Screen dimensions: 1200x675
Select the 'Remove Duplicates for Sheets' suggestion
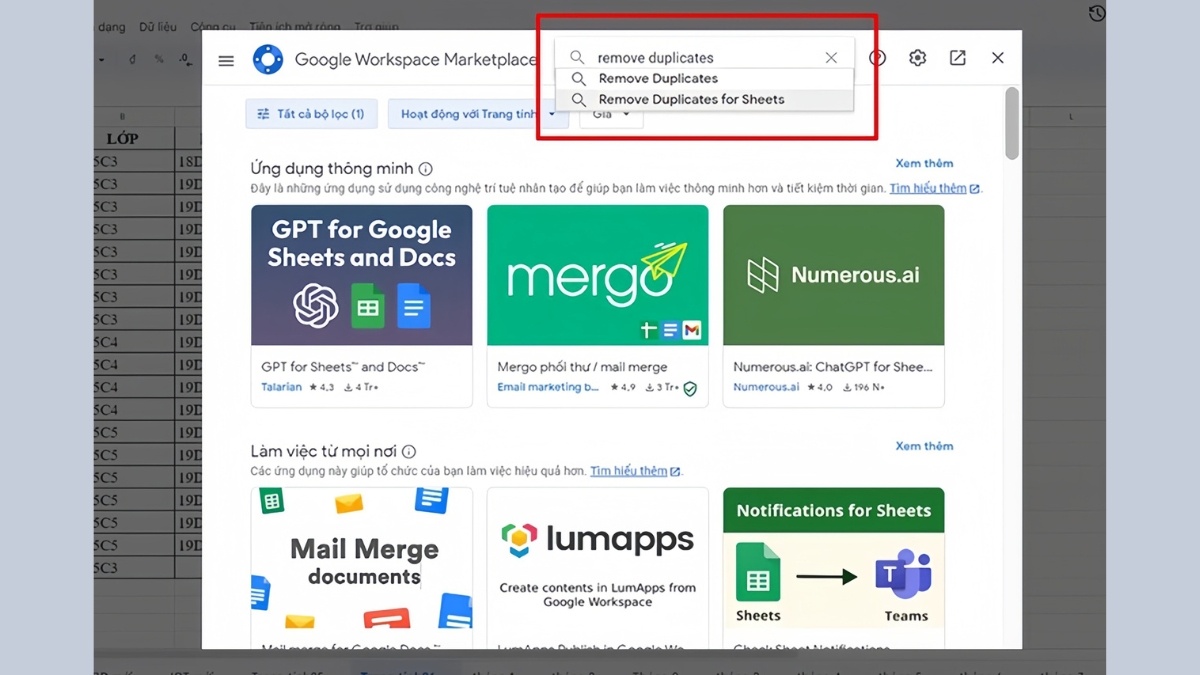[x=705, y=99]
